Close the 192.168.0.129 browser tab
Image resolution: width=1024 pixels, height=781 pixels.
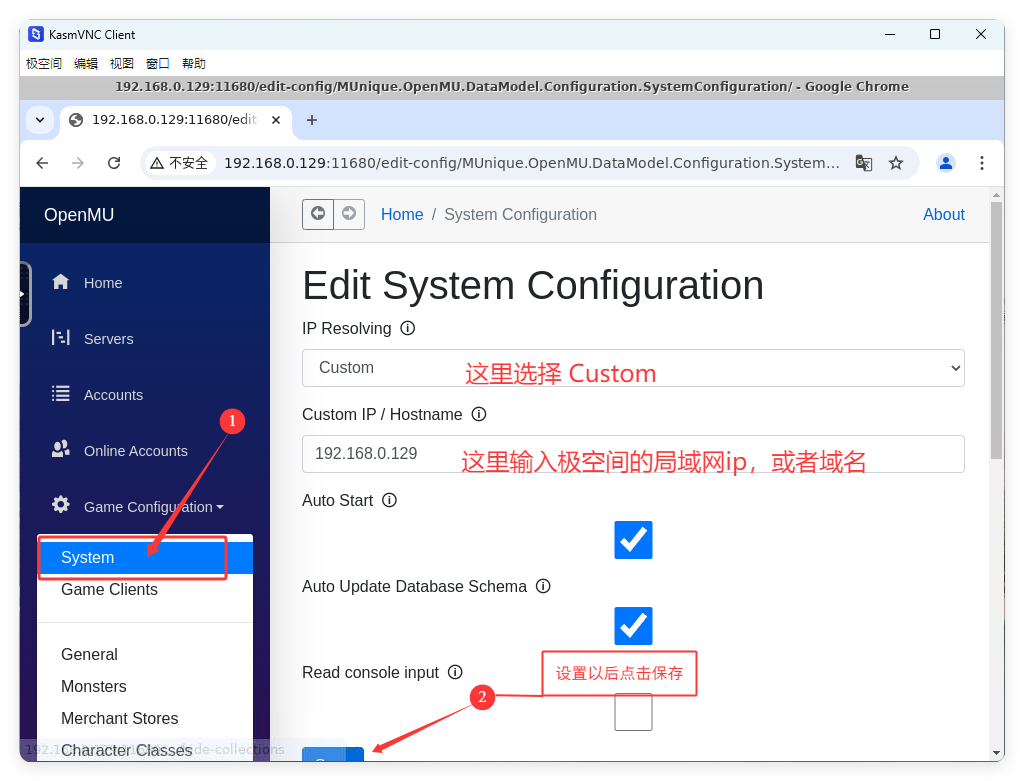click(x=276, y=120)
